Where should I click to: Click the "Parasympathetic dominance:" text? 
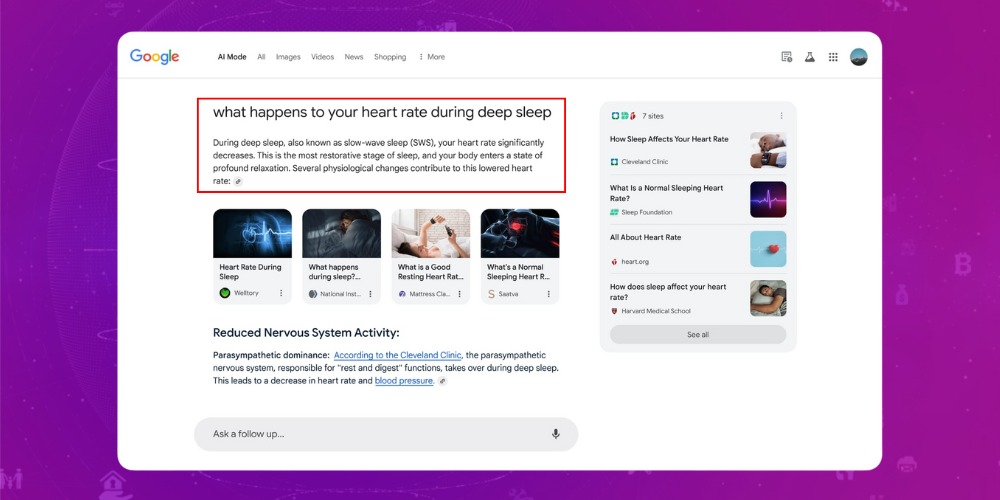tap(271, 355)
